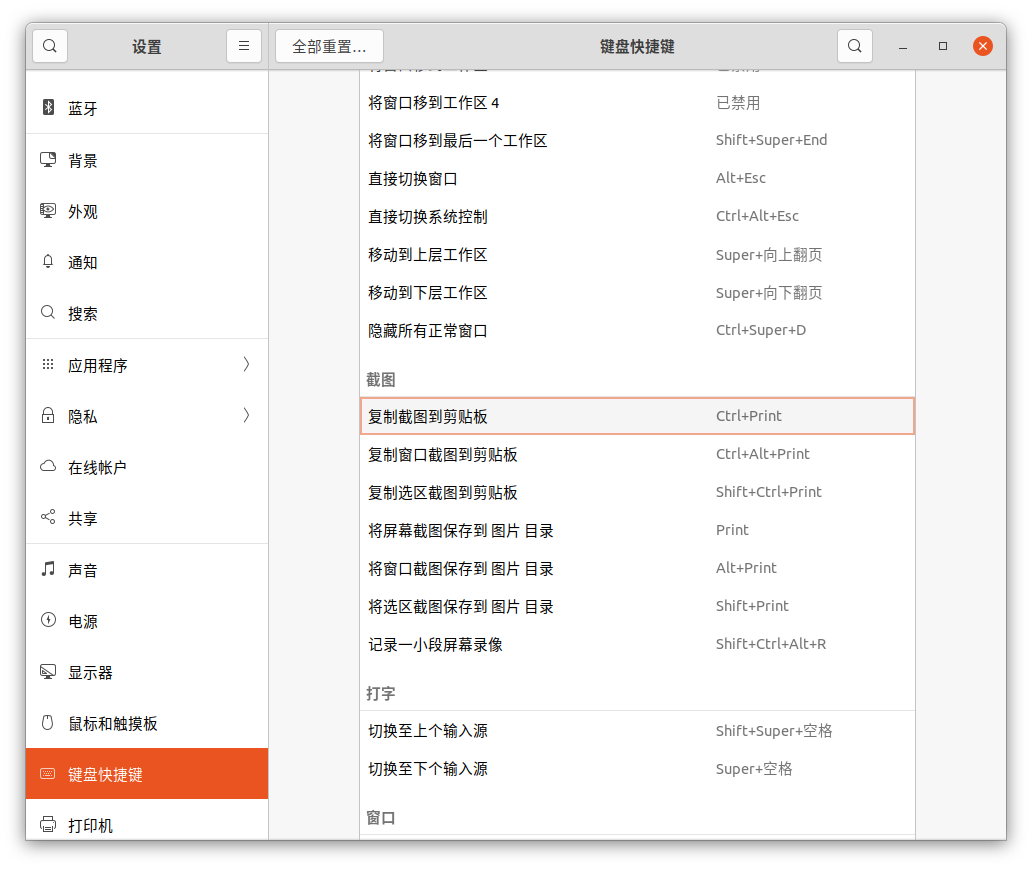
Task: Select the 隐藏所有正常窗口 row
Action: [x=637, y=330]
